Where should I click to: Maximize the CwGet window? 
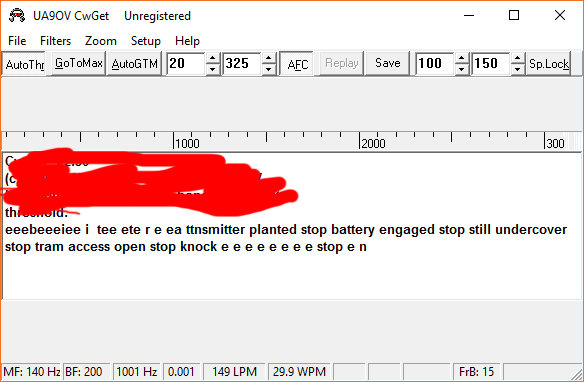tap(514, 16)
